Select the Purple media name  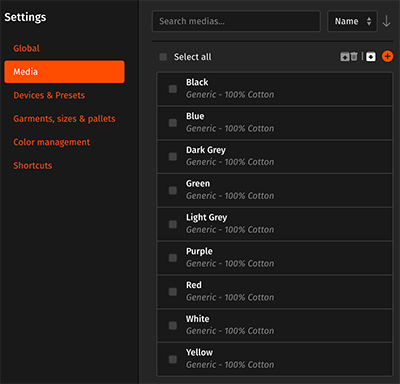tap(199, 251)
